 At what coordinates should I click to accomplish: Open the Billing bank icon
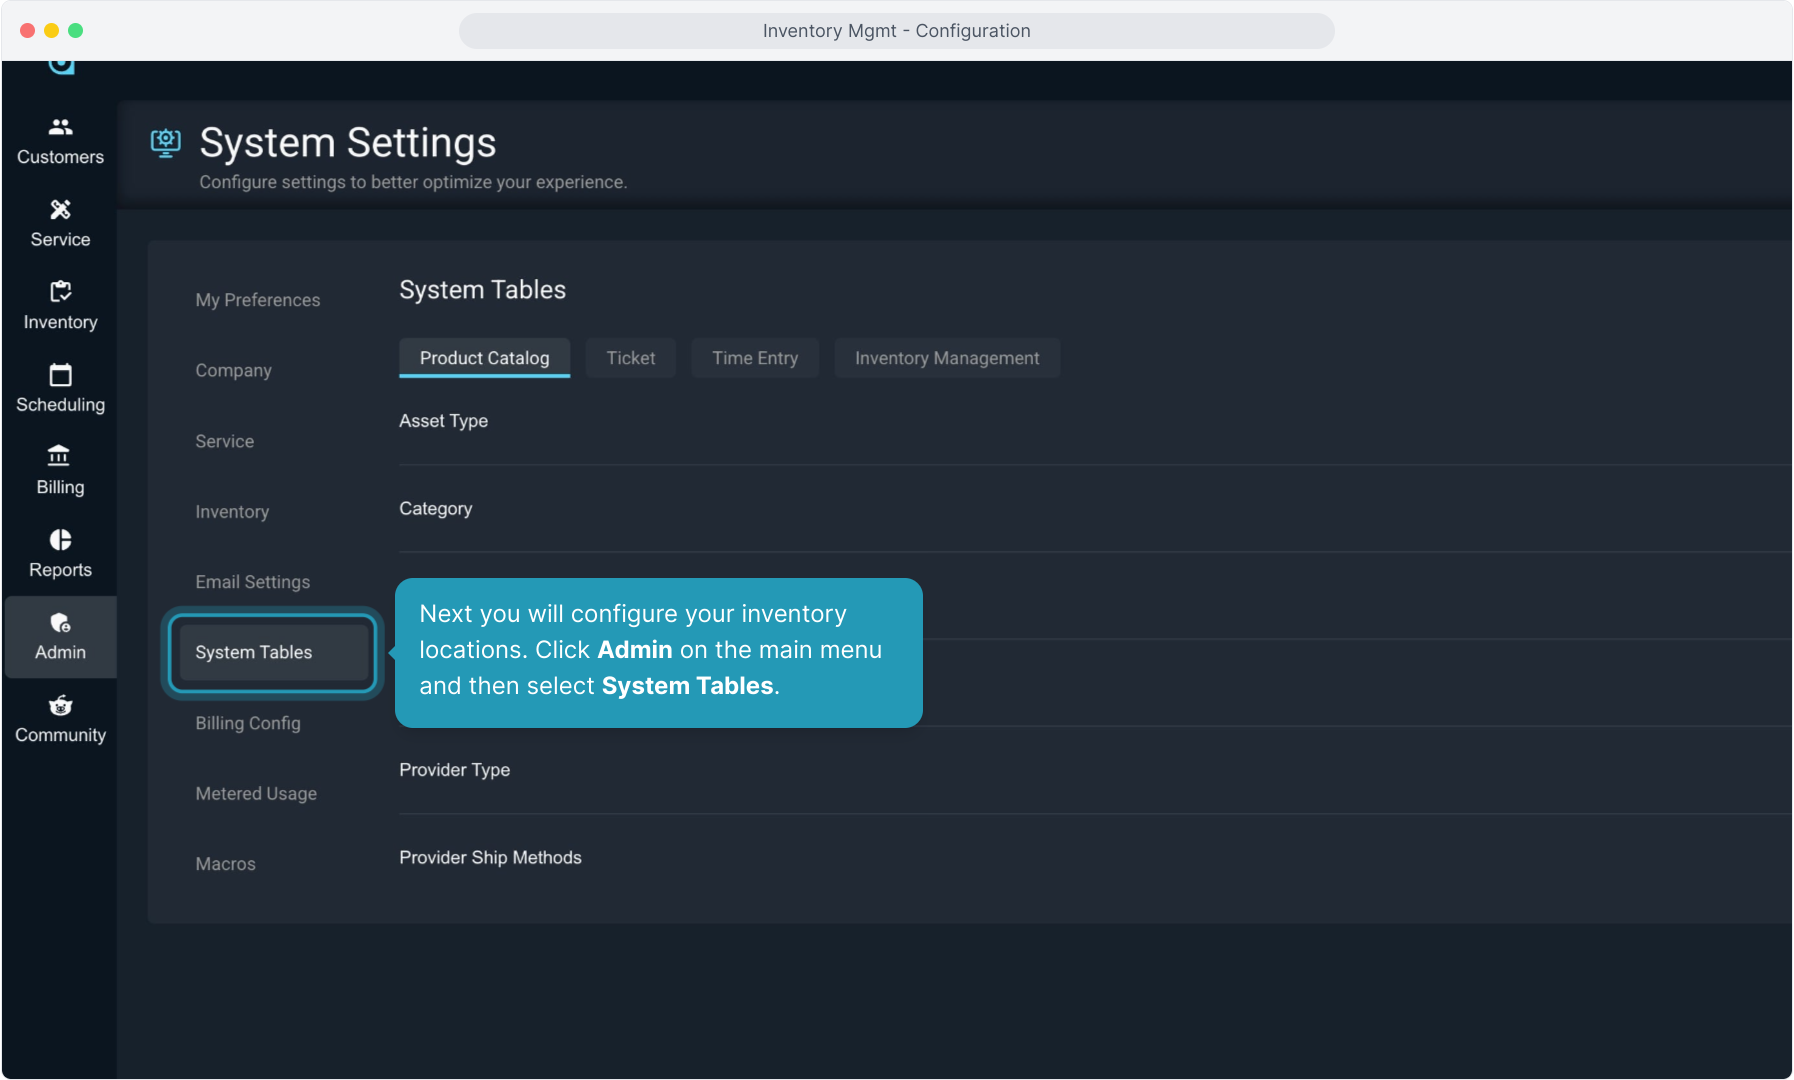(x=60, y=457)
